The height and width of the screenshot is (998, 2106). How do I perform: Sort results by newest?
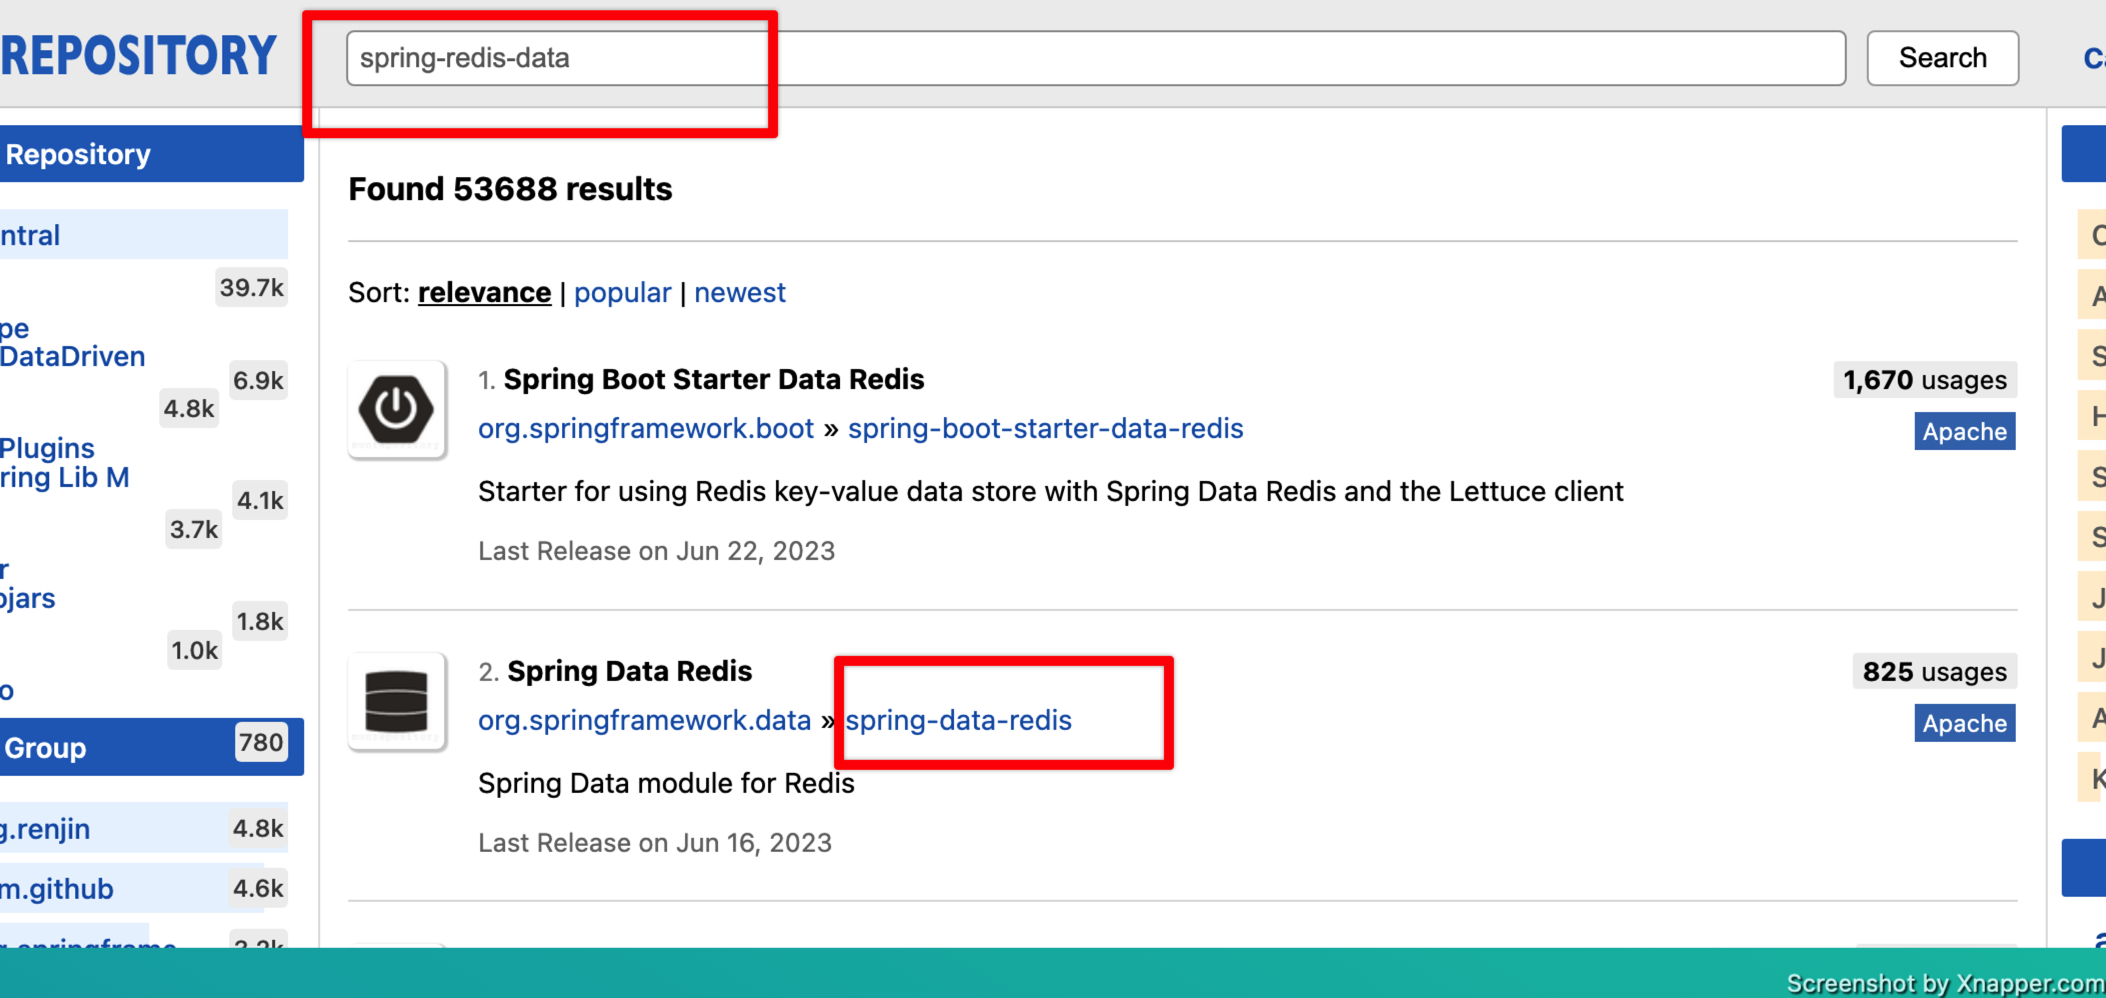tap(740, 292)
